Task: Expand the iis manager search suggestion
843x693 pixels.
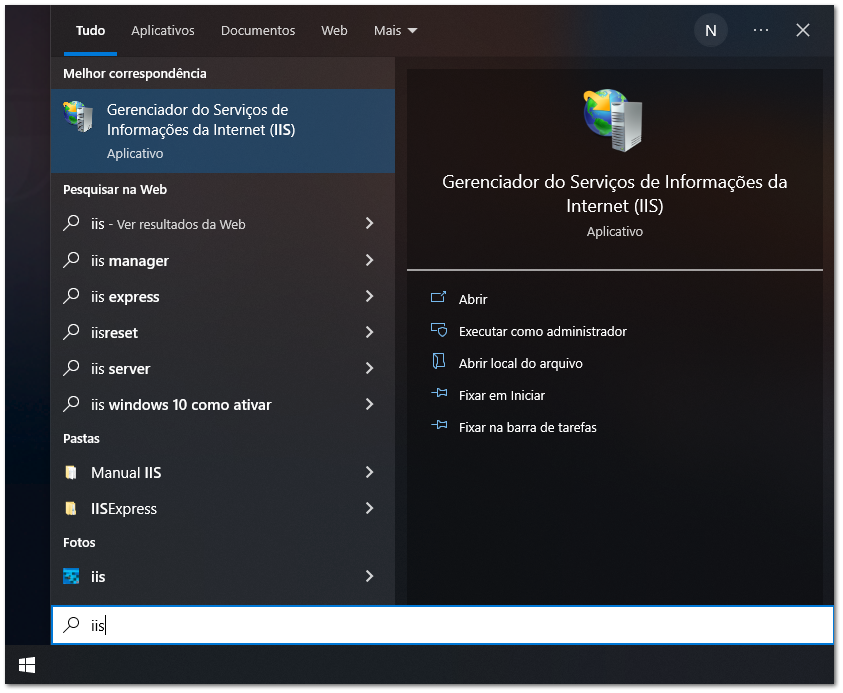Action: [369, 260]
